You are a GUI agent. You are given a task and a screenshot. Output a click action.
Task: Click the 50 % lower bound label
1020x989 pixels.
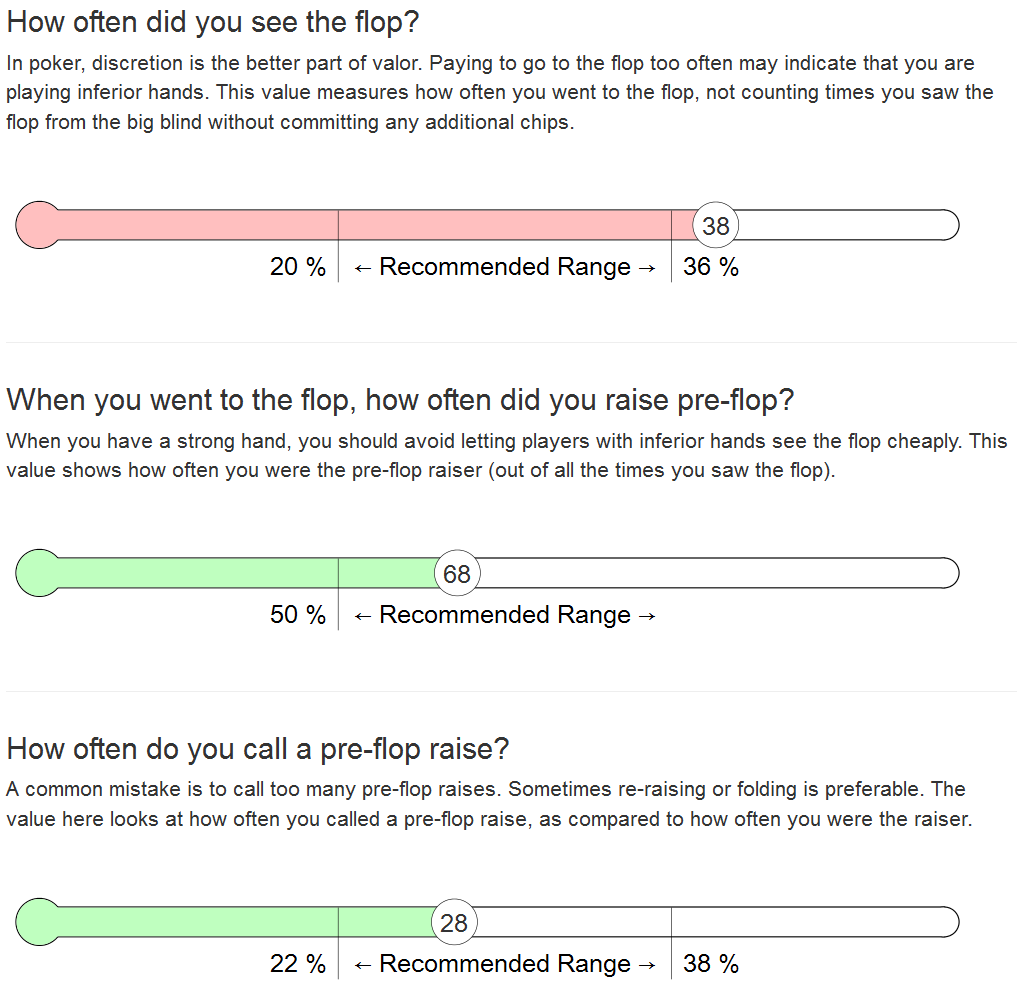click(298, 615)
